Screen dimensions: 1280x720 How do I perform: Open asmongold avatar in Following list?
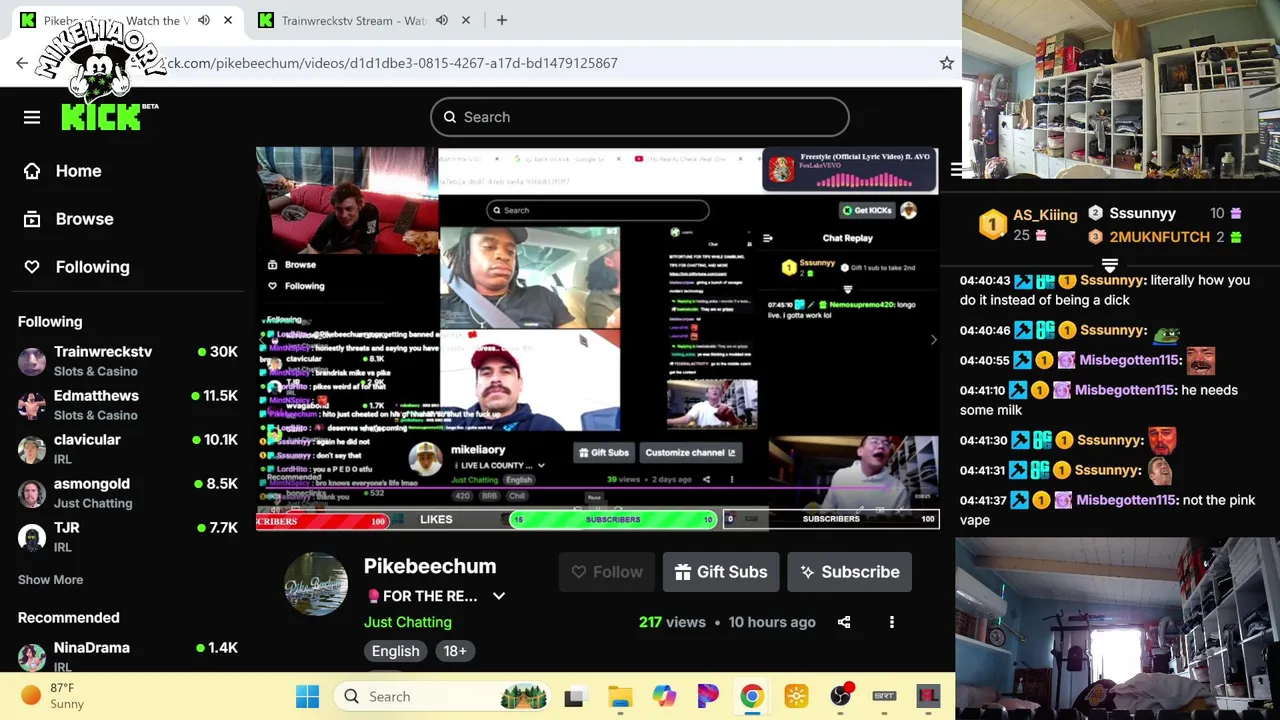pyautogui.click(x=32, y=493)
